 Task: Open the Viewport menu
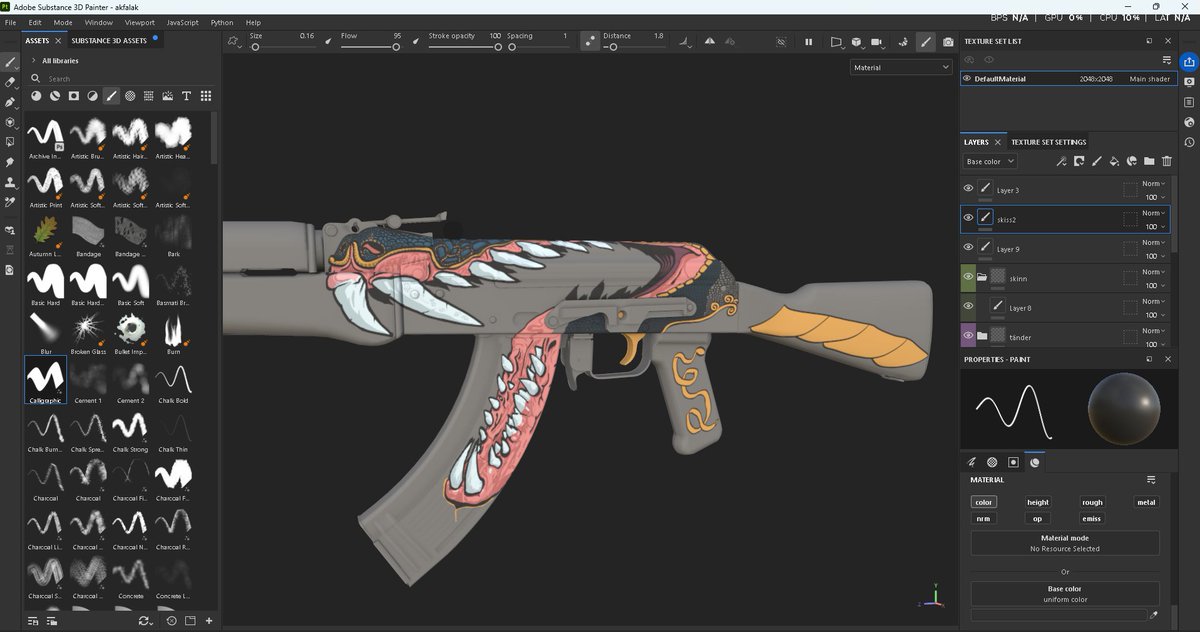140,22
